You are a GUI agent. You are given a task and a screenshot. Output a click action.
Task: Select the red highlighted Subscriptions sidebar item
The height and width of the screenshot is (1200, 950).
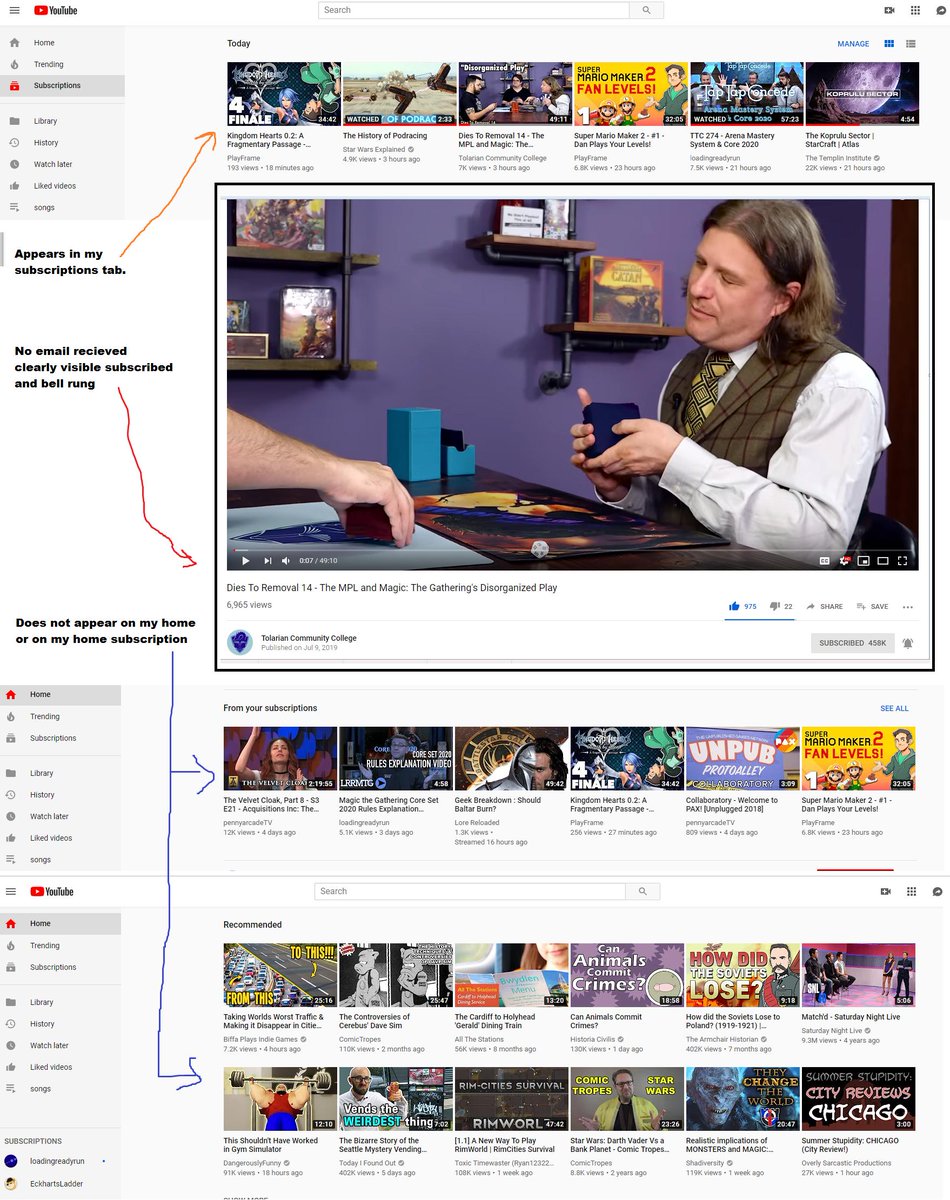point(62,86)
